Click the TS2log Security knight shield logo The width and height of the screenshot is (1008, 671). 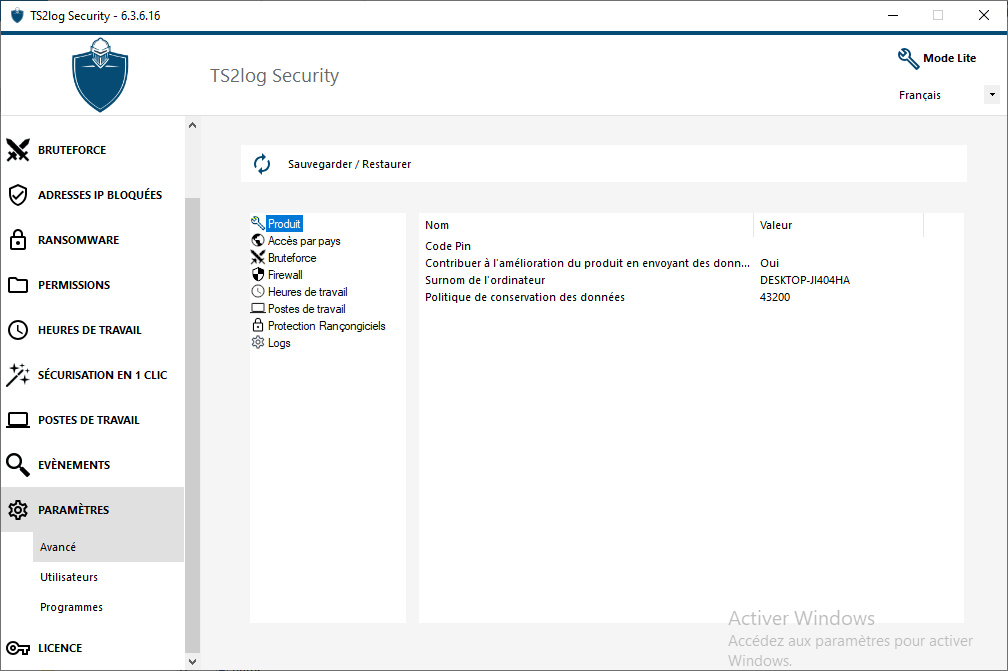(x=100, y=75)
